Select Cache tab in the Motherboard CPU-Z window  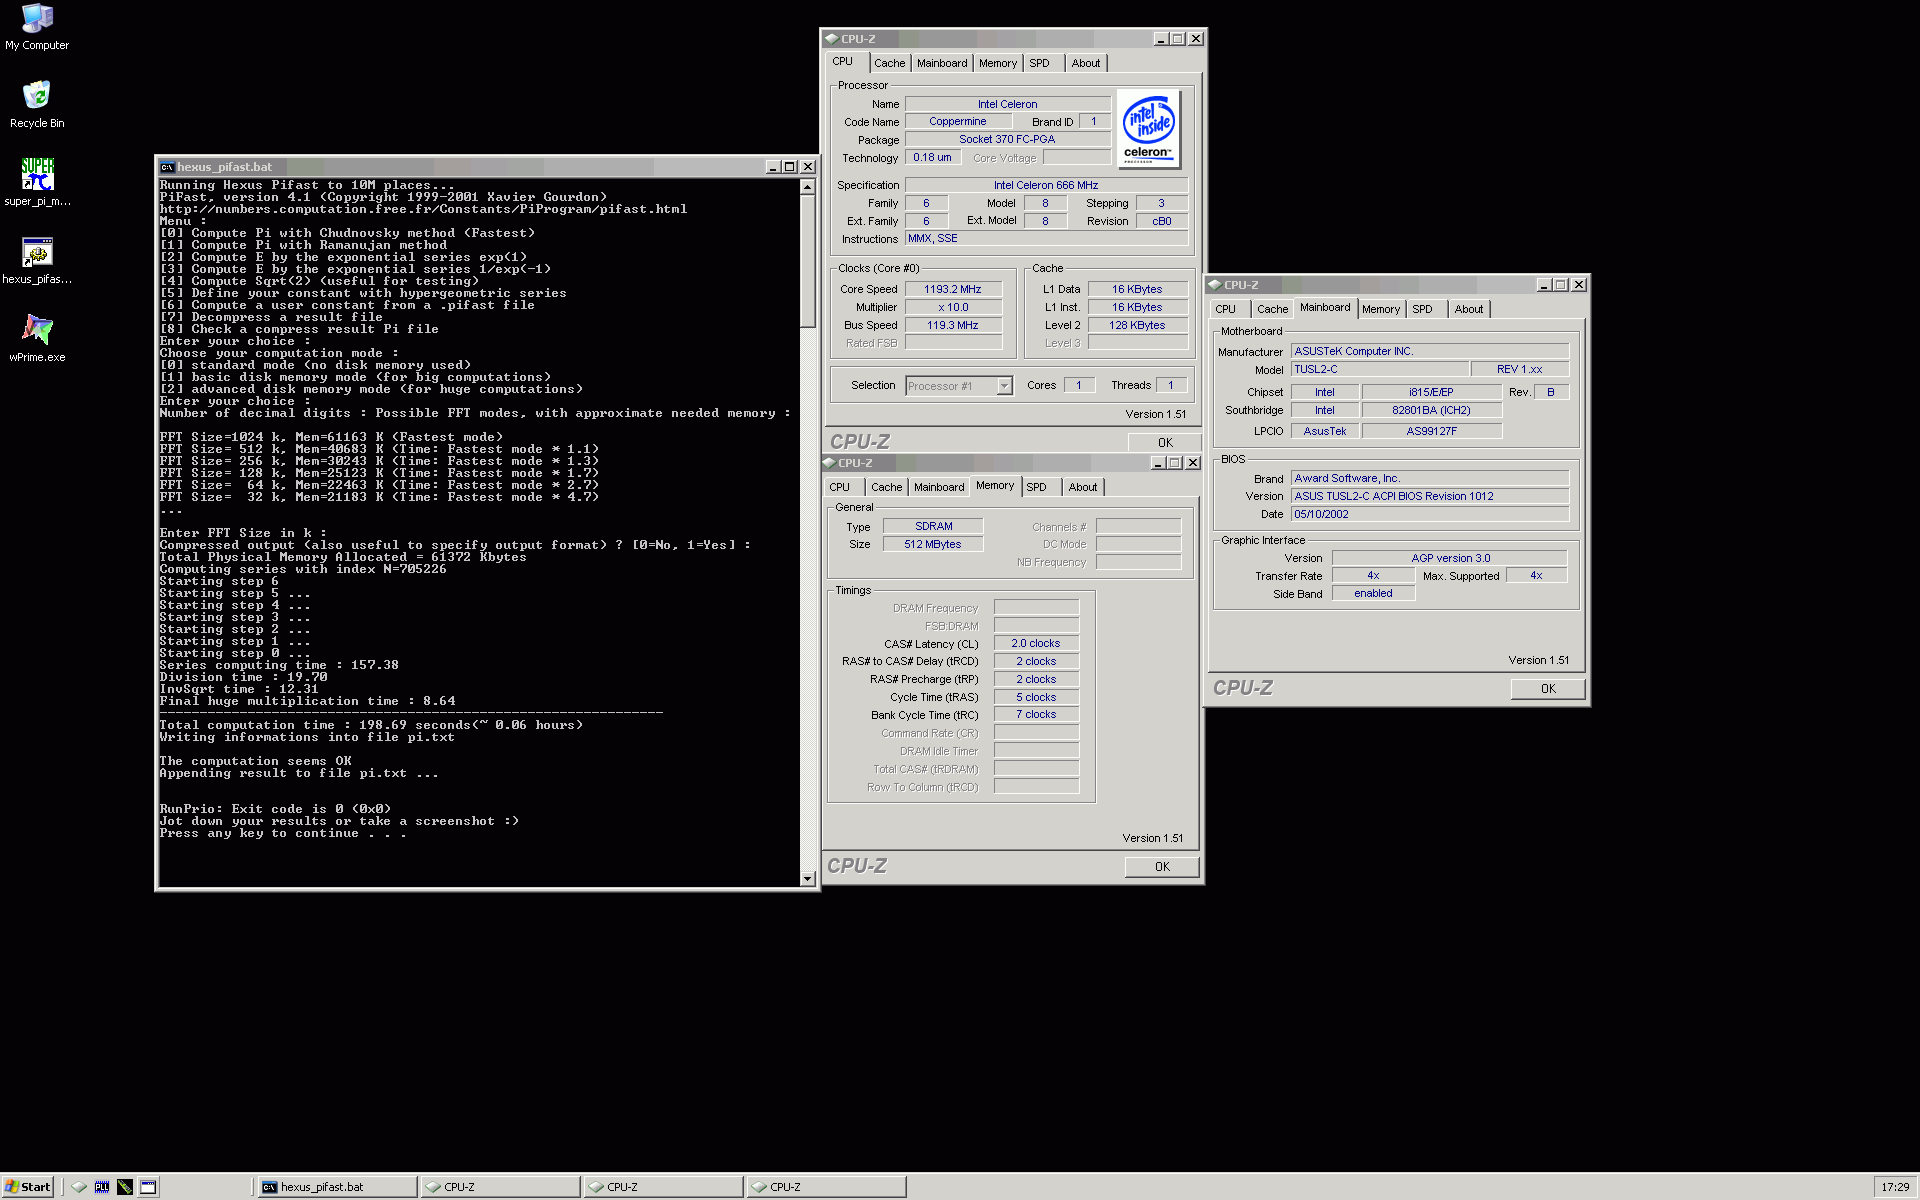pos(1272,309)
